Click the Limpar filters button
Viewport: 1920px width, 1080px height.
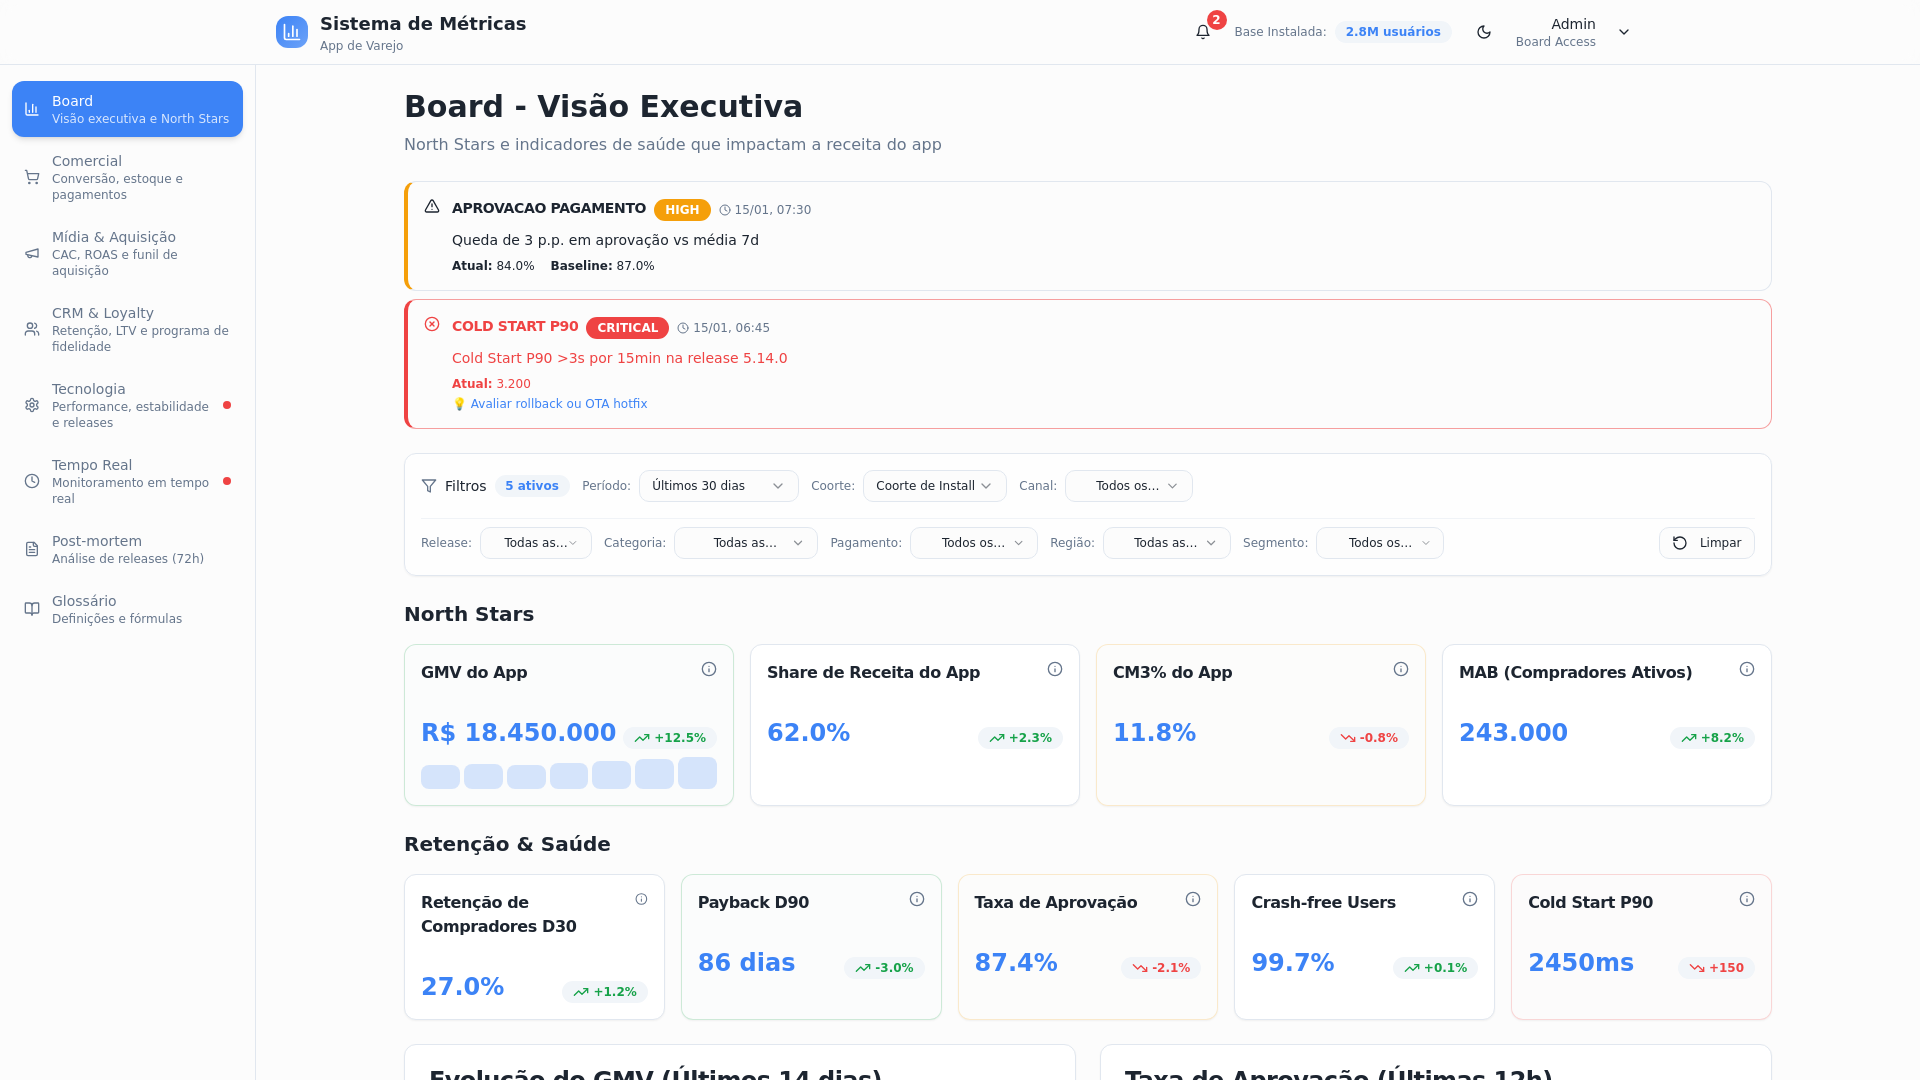point(1706,543)
